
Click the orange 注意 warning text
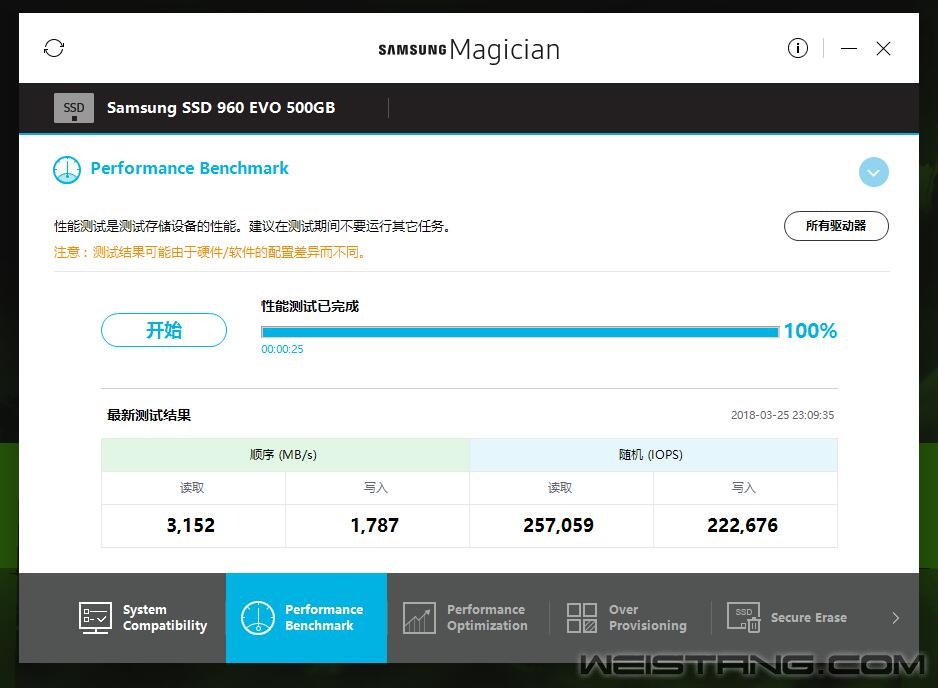tap(210, 252)
